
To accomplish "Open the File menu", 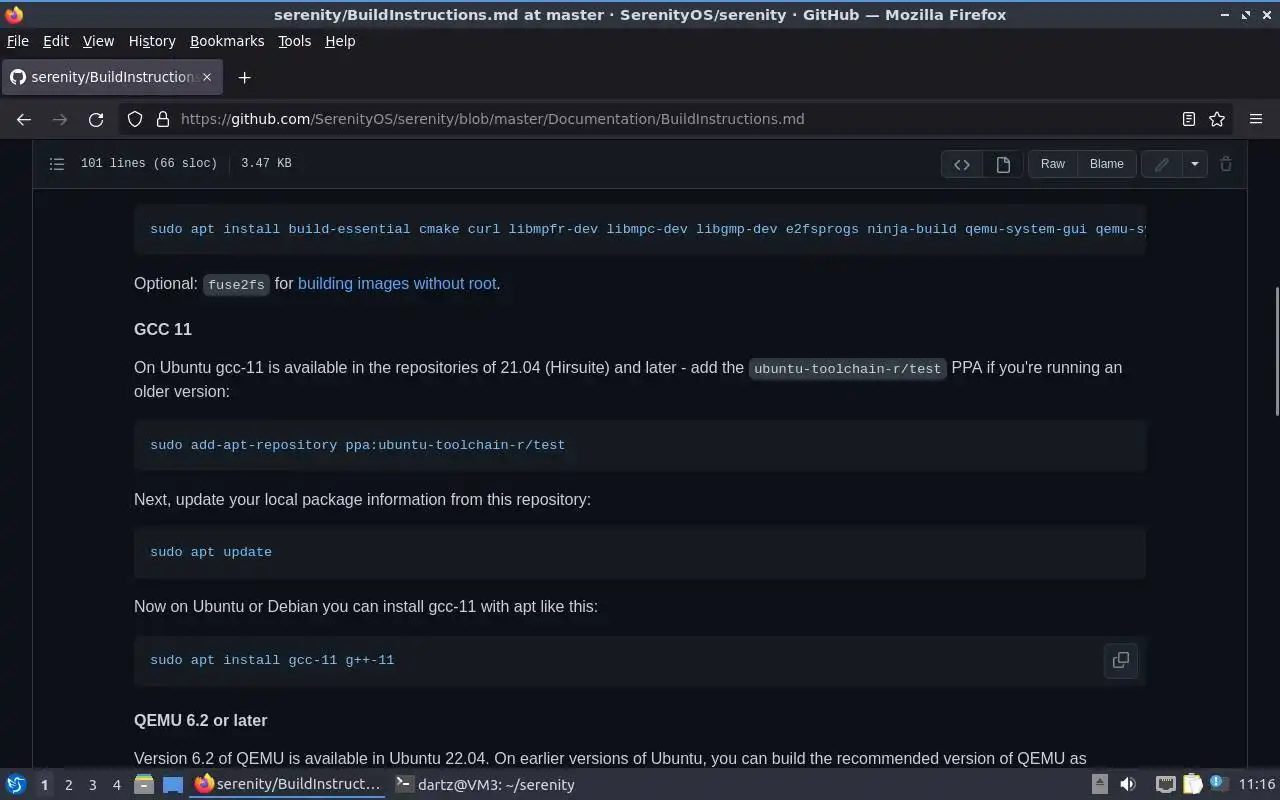I will (x=18, y=41).
